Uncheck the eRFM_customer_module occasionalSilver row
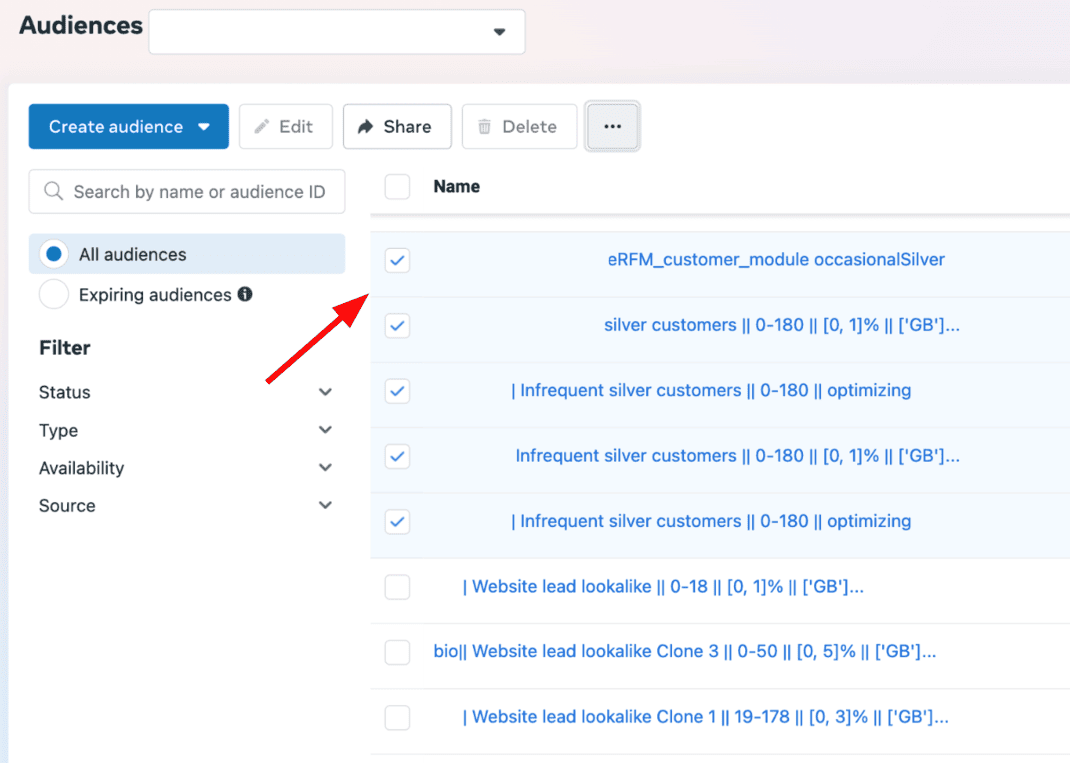Screen dimensions: 1070x763 [x=397, y=260]
